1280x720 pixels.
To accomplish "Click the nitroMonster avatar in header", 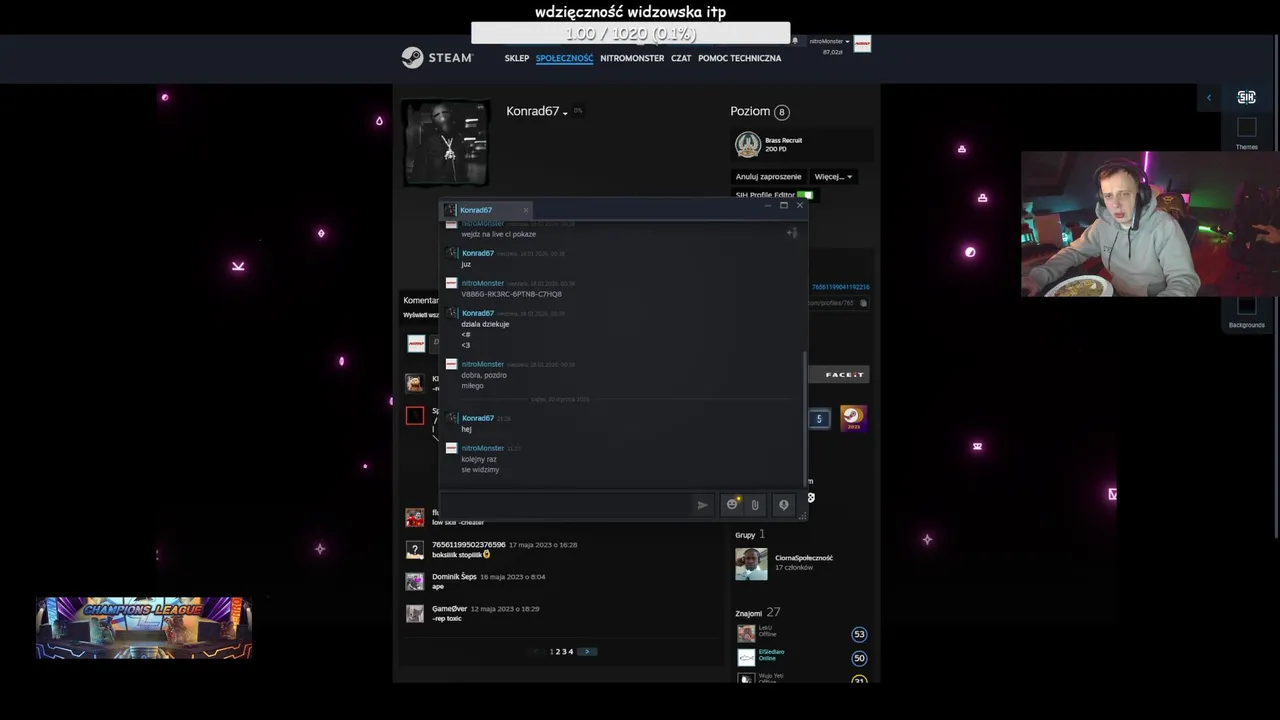I will tap(862, 44).
